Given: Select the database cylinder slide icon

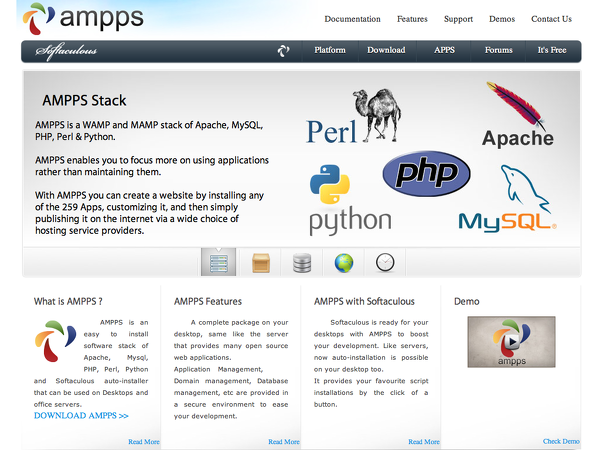Looking at the screenshot, I should [x=302, y=263].
